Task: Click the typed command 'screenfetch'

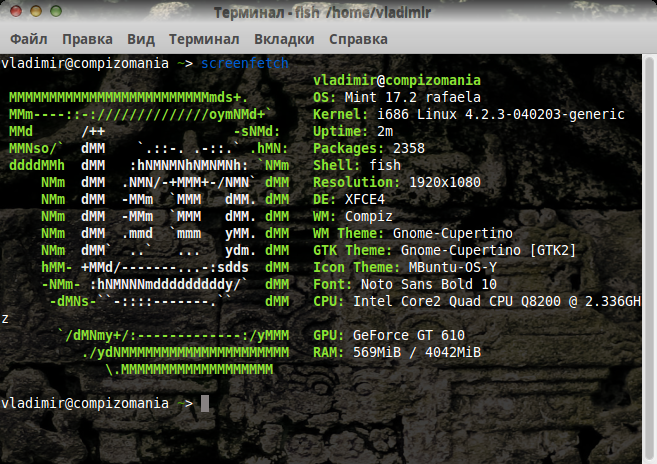Action: (x=245, y=63)
